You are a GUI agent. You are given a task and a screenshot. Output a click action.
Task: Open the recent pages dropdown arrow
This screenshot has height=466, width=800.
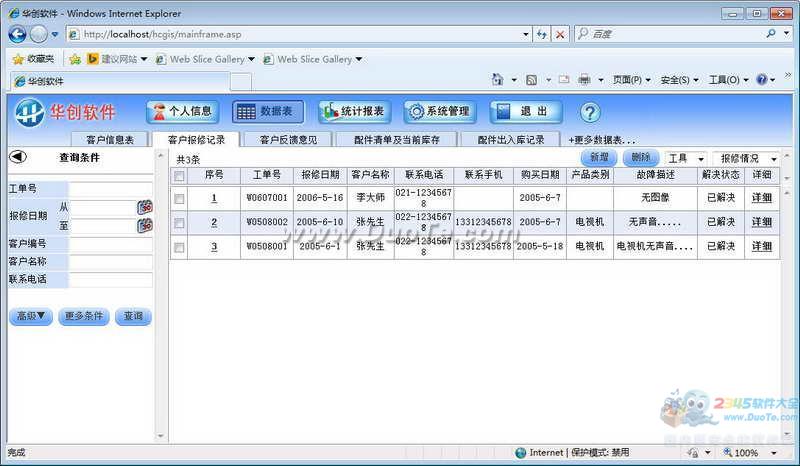[x=55, y=34]
